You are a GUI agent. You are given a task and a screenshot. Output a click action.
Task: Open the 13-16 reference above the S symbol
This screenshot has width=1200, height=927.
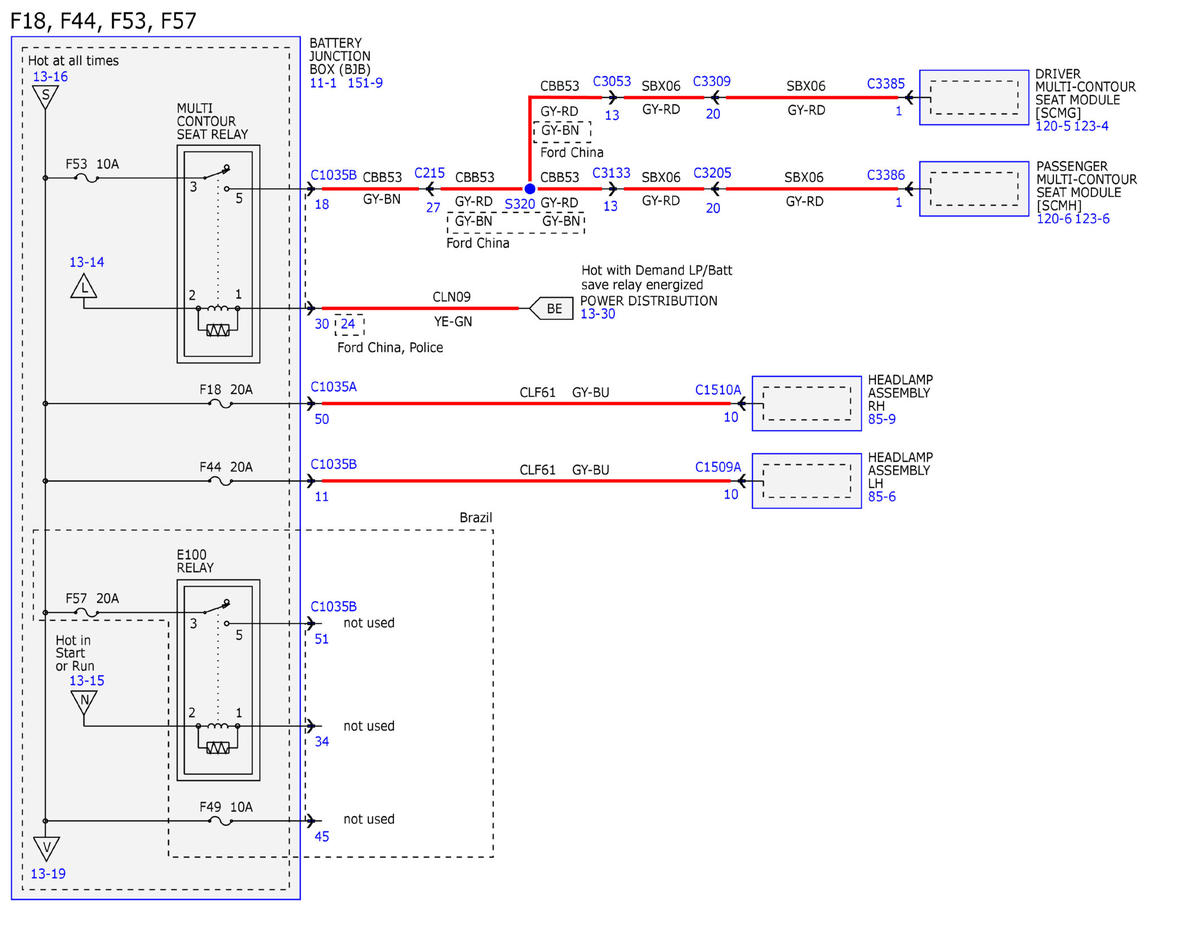pos(50,76)
